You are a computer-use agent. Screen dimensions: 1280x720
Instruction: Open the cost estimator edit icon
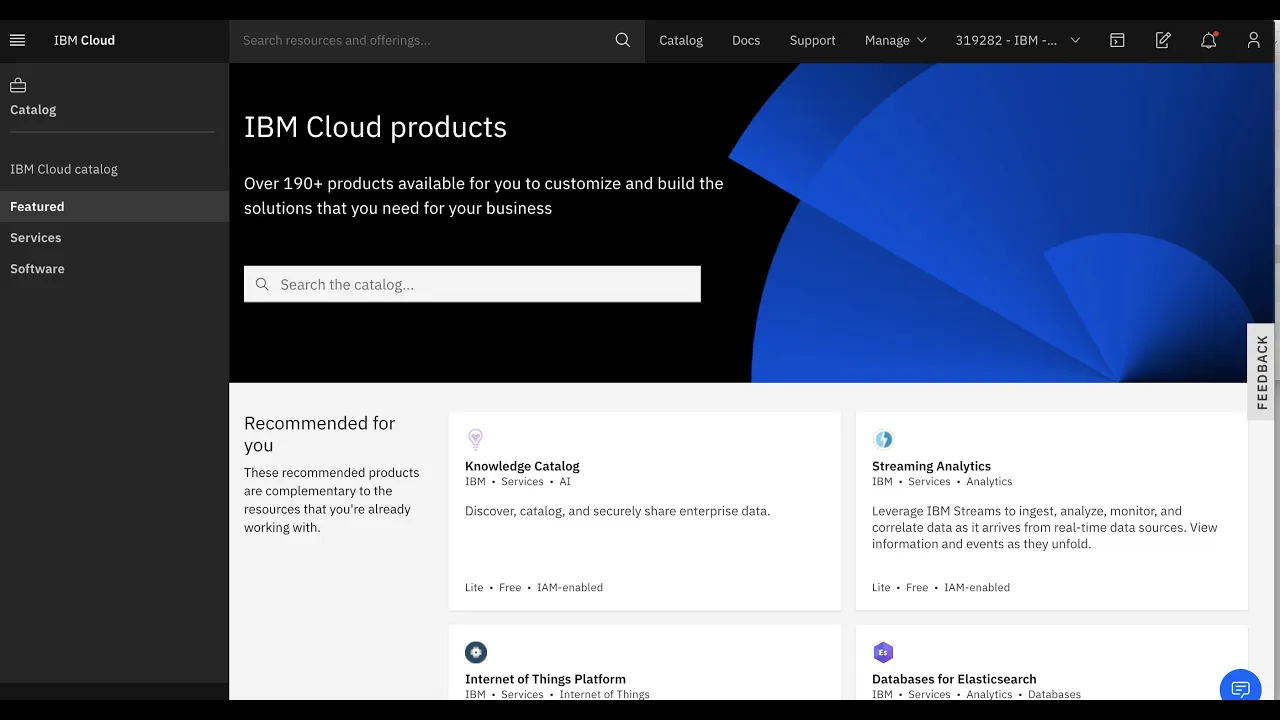click(1163, 40)
